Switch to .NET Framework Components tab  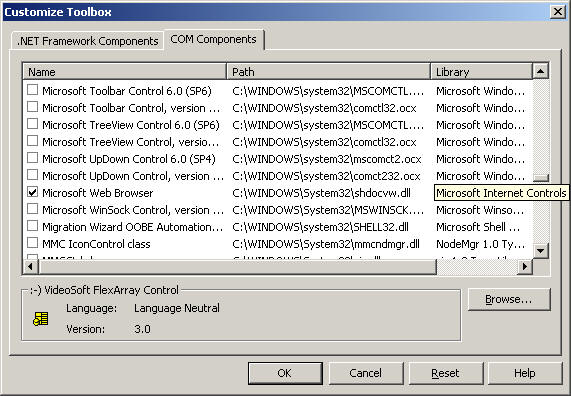point(87,41)
